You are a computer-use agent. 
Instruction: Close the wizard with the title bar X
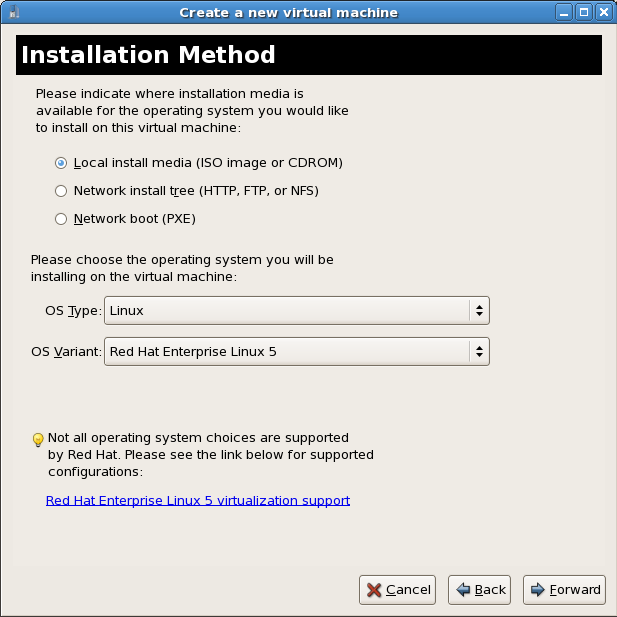point(604,13)
